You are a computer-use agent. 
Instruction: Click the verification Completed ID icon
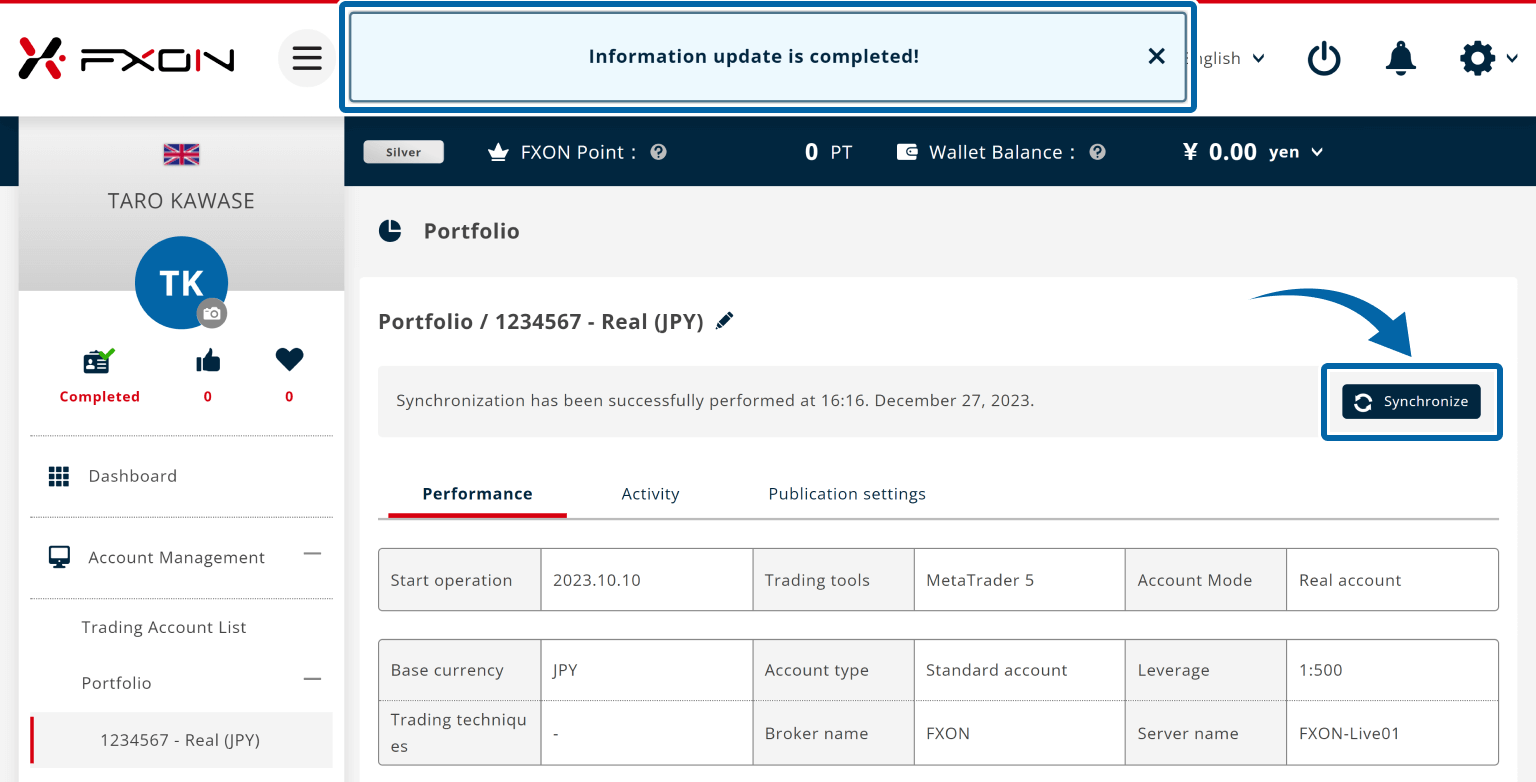(x=99, y=360)
